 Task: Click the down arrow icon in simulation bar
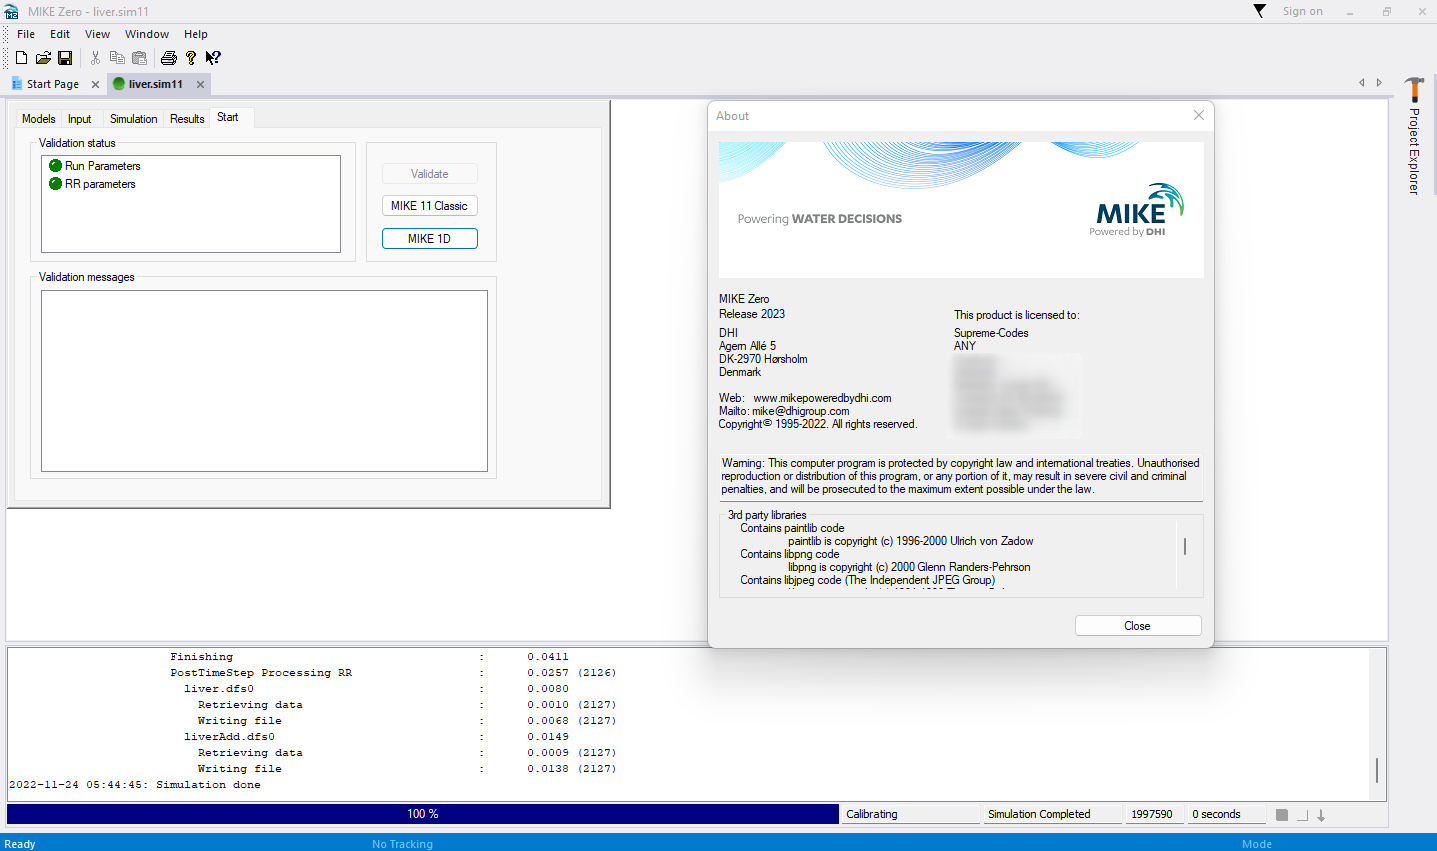(1321, 815)
